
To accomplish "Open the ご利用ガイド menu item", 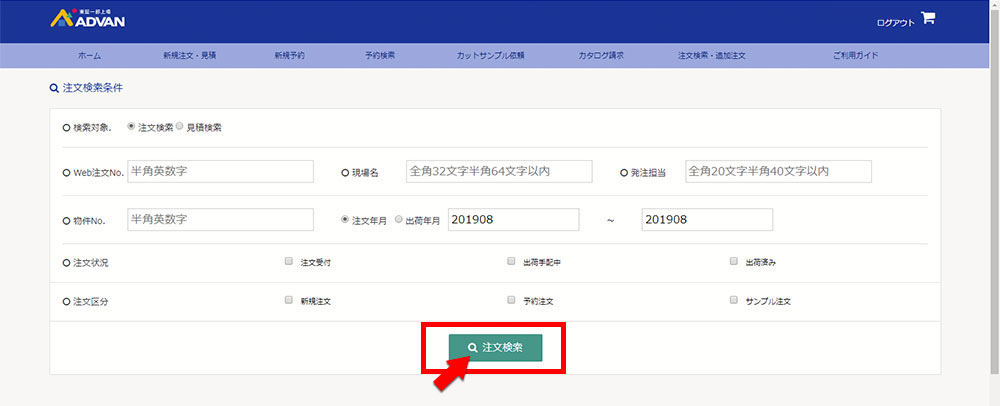I will pyautogui.click(x=855, y=56).
